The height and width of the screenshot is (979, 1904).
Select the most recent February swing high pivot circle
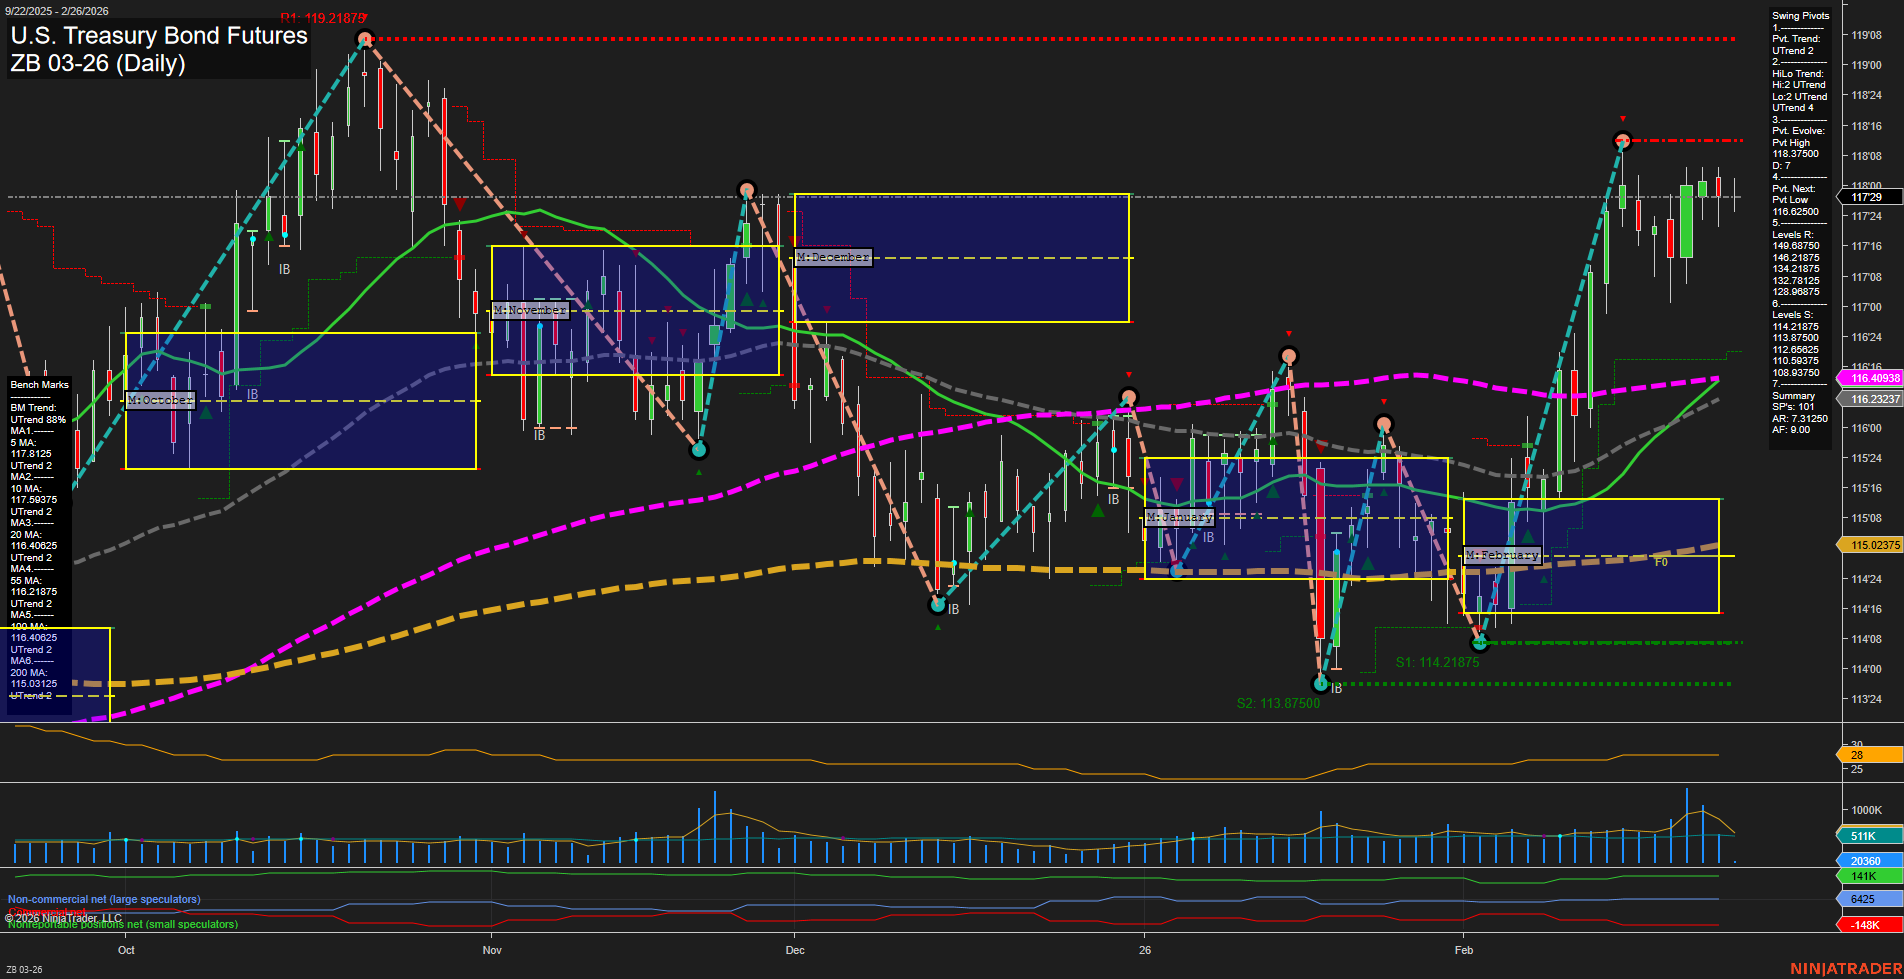click(x=1623, y=141)
